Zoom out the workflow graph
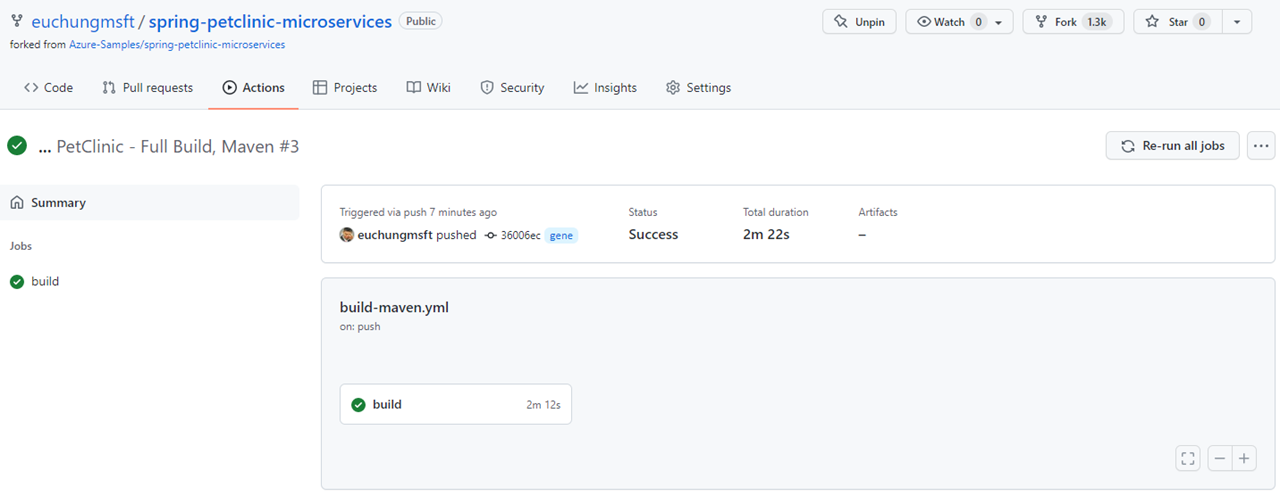Viewport: 1280px width, 496px height. (x=1220, y=459)
